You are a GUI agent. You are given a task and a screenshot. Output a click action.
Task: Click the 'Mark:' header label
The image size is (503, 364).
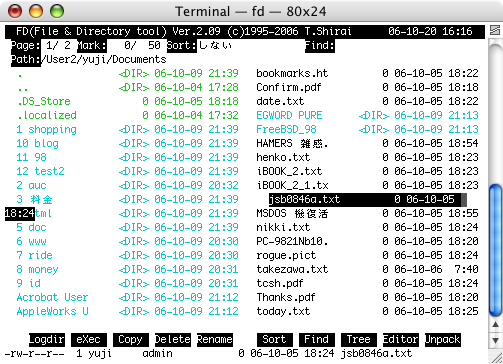[x=92, y=45]
